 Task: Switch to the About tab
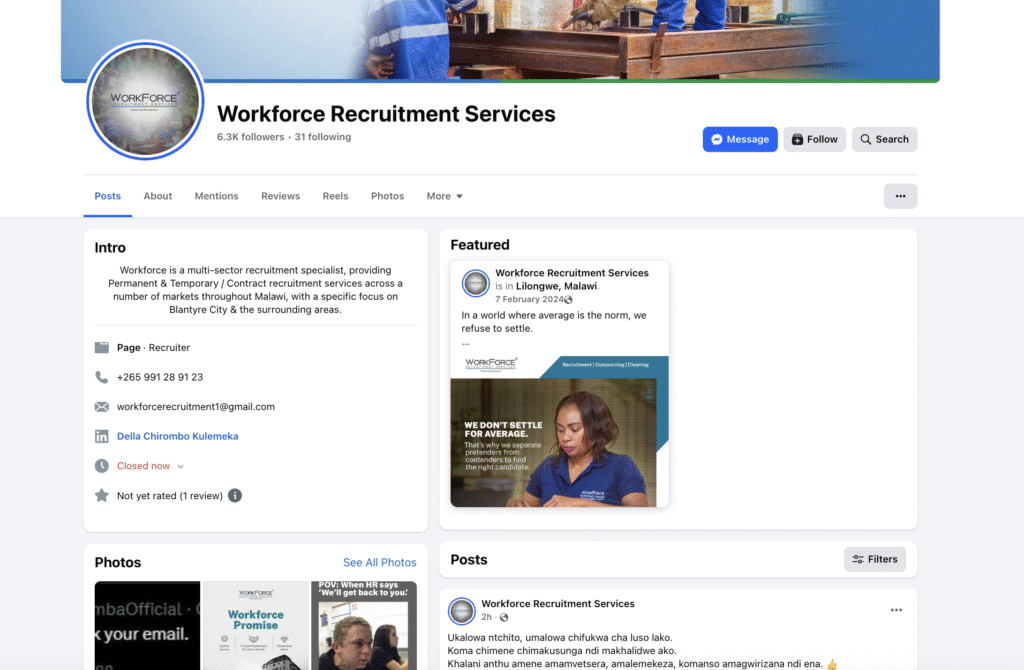tap(158, 196)
